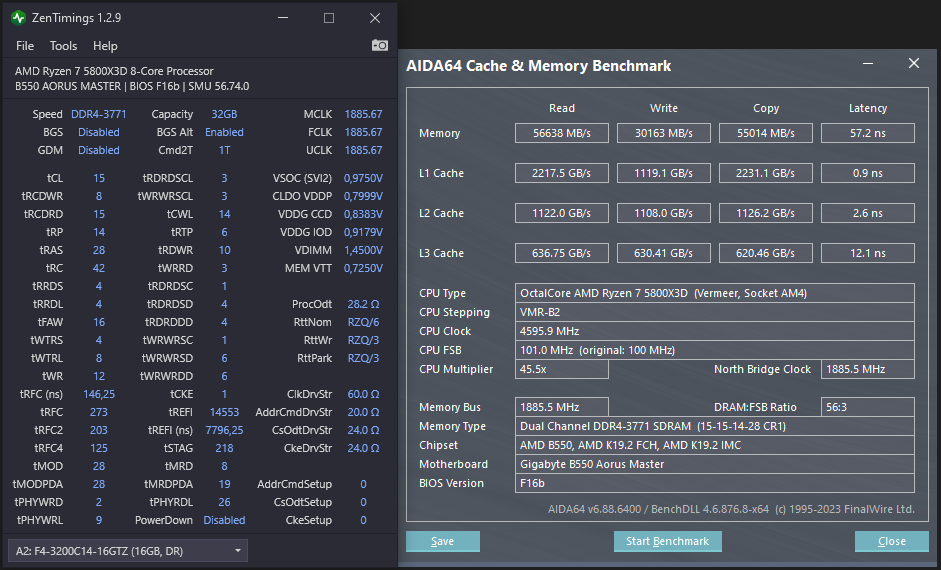Close the ZenTimings window
Viewport: 941px width, 570px height.
(374, 18)
